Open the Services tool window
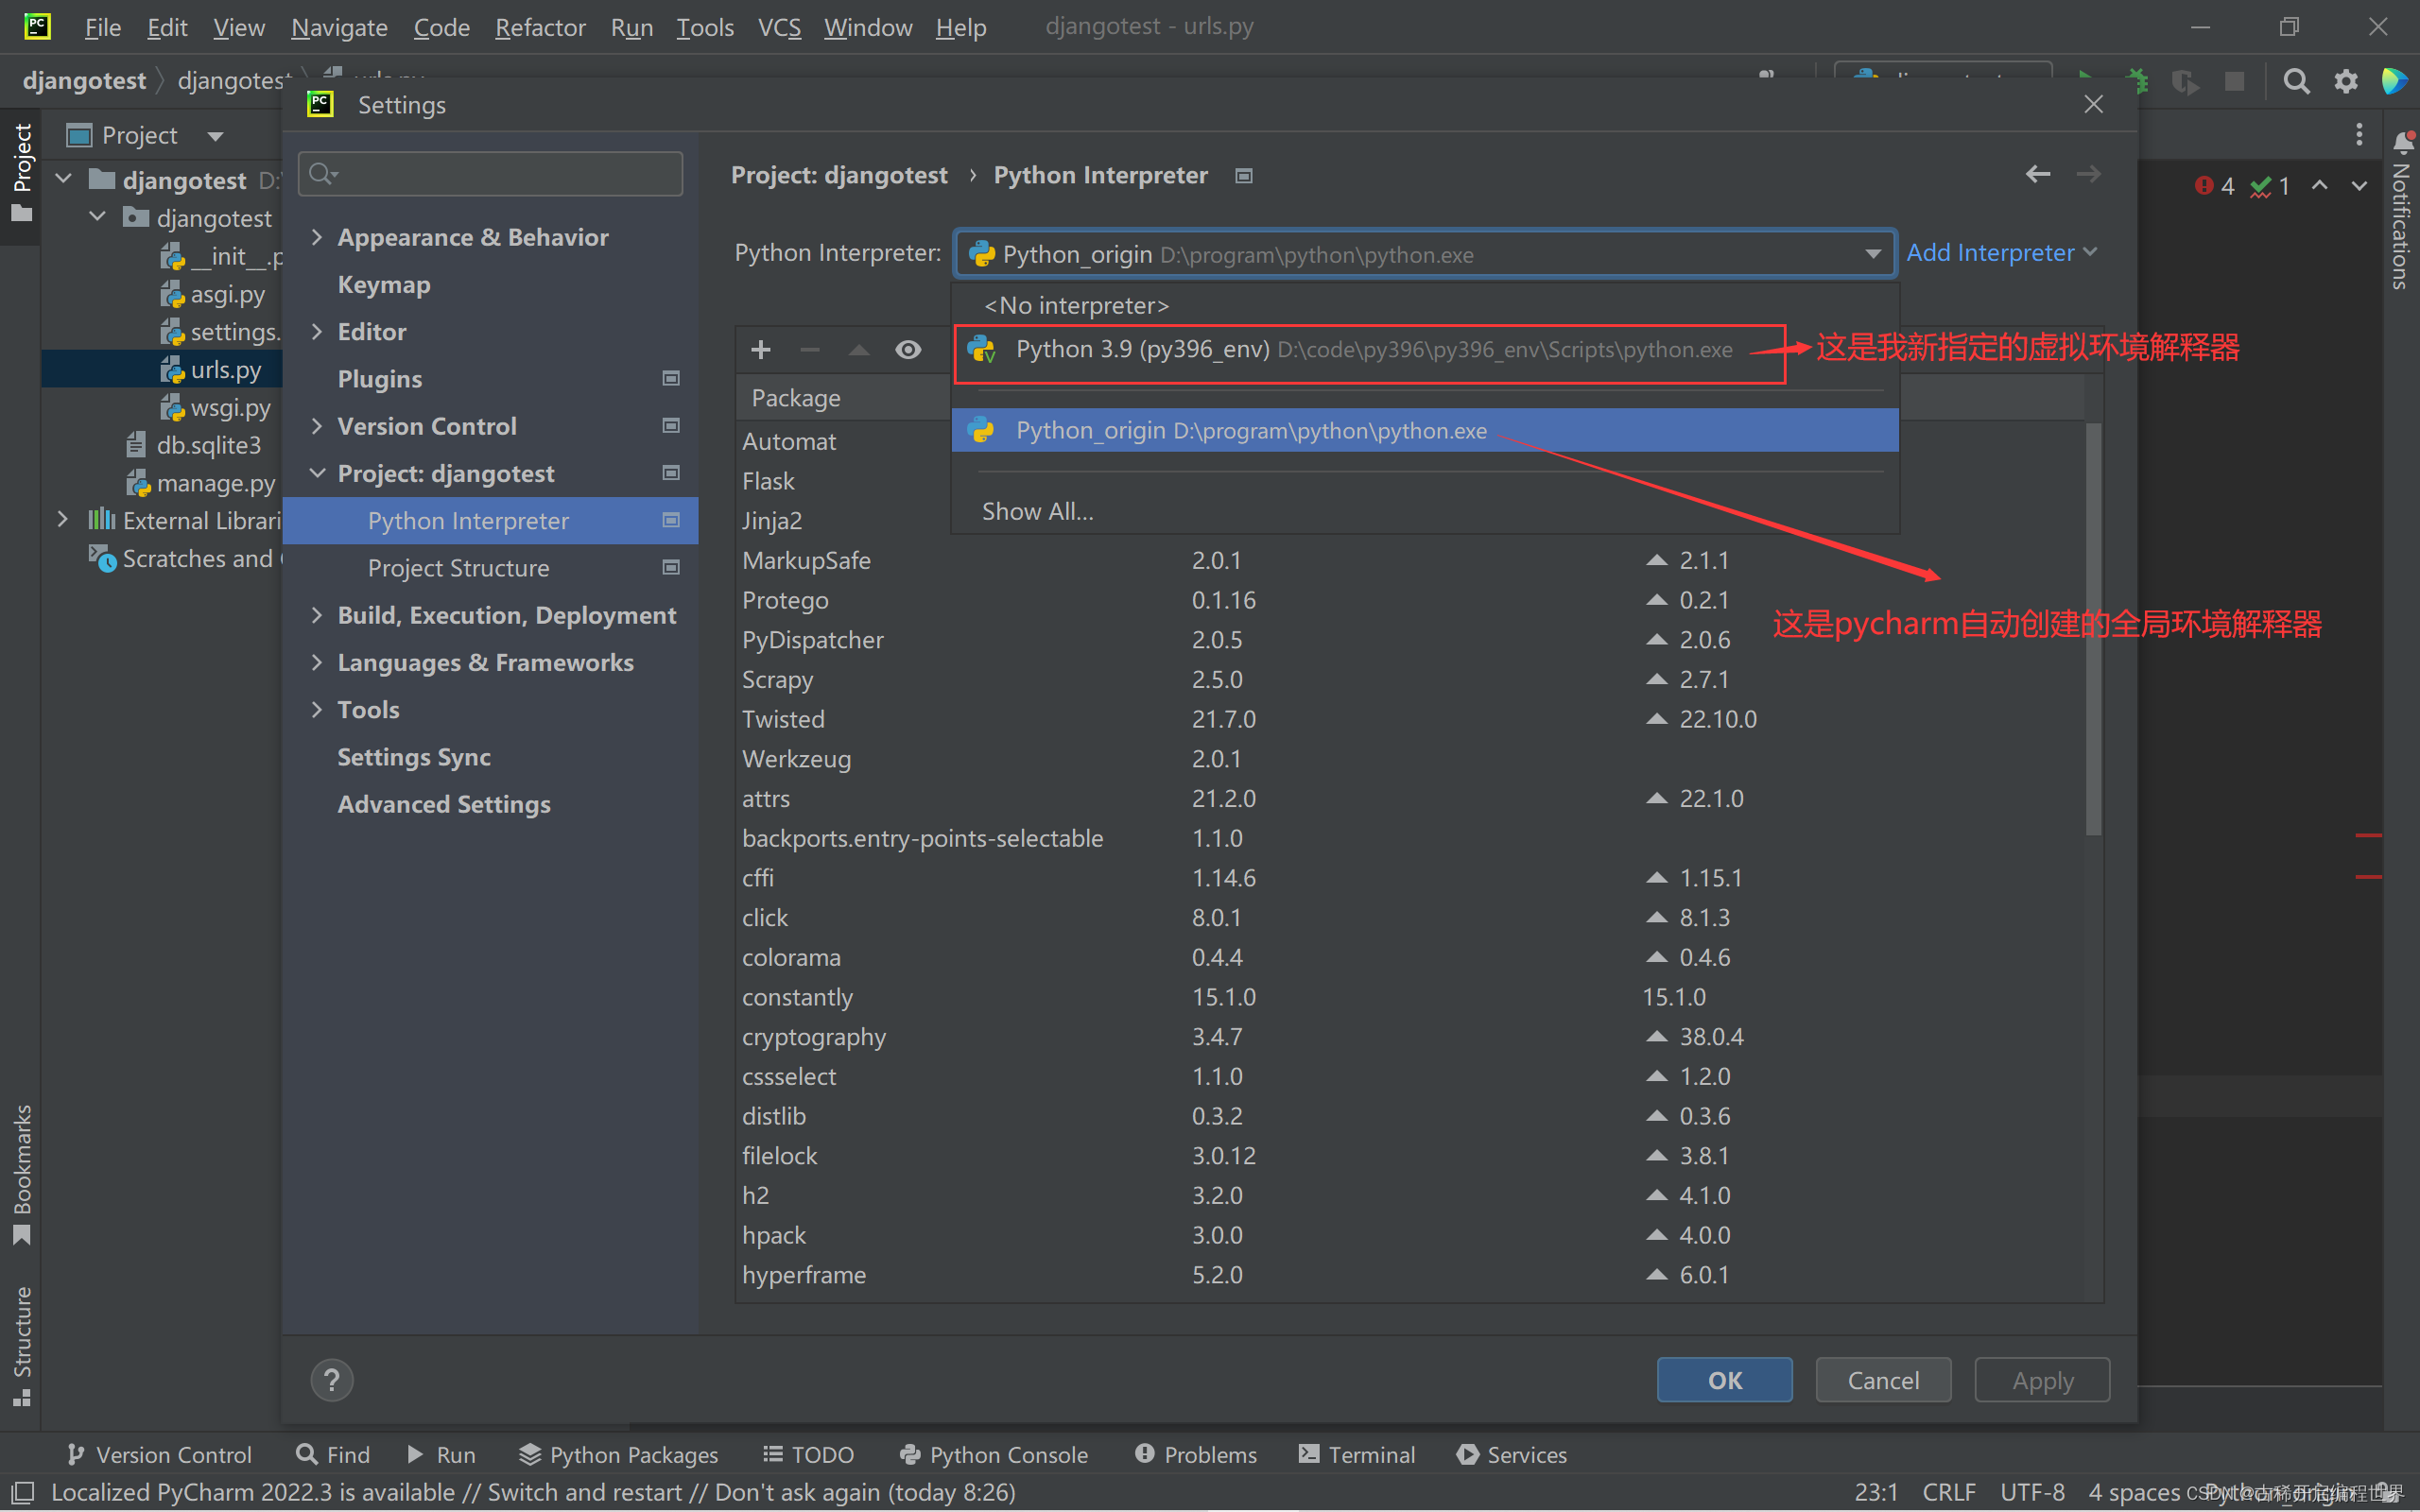Image resolution: width=2420 pixels, height=1512 pixels. tap(1512, 1454)
